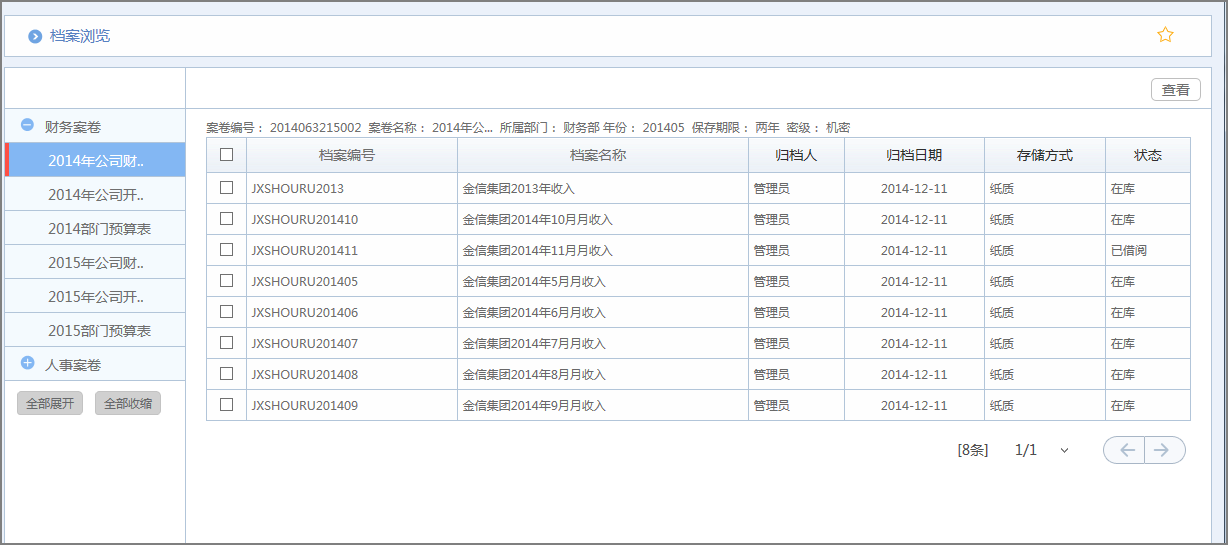Click the 查看 button

click(1175, 90)
